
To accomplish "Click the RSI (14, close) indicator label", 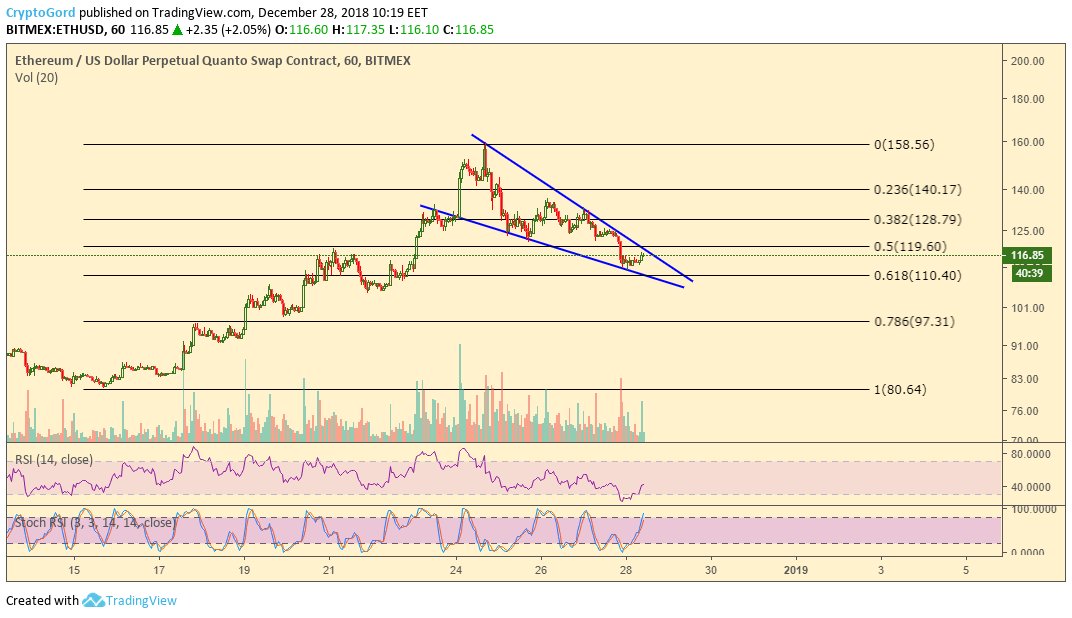I will coord(53,459).
